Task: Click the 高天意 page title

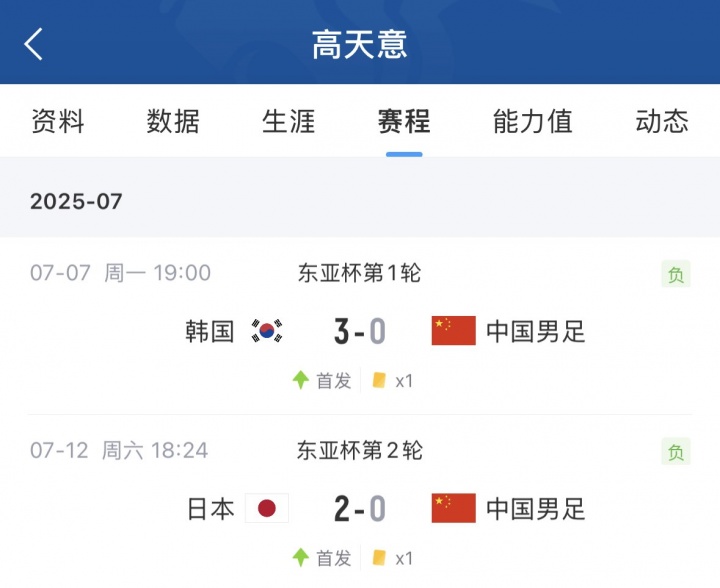Action: (x=360, y=44)
